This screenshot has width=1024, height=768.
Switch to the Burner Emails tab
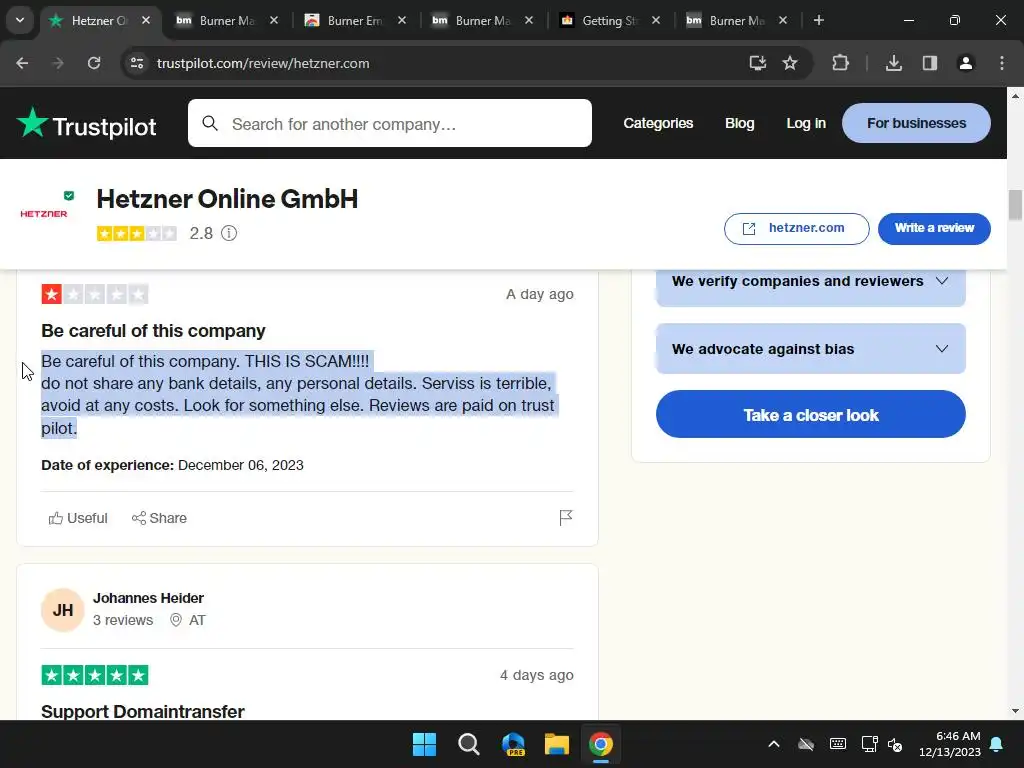[355, 21]
